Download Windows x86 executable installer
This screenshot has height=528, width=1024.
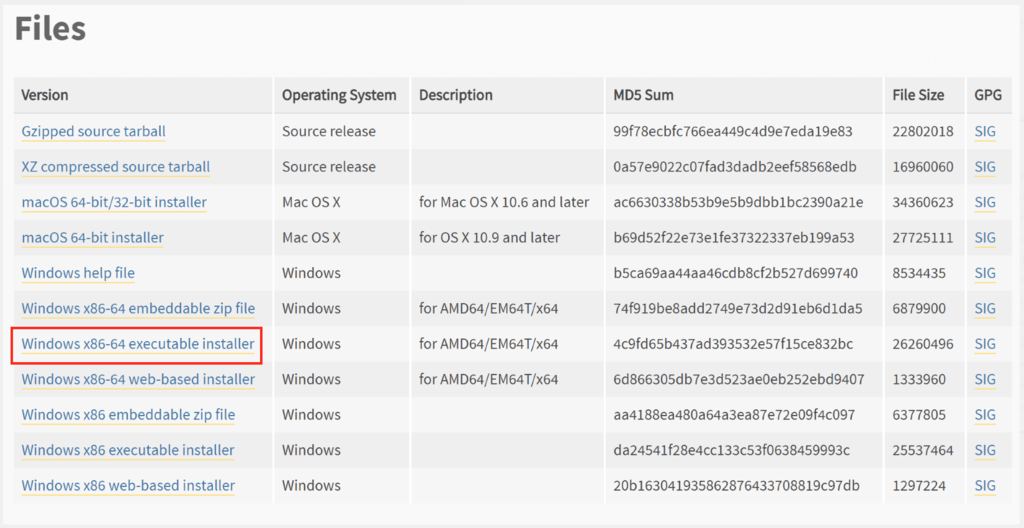tap(128, 450)
